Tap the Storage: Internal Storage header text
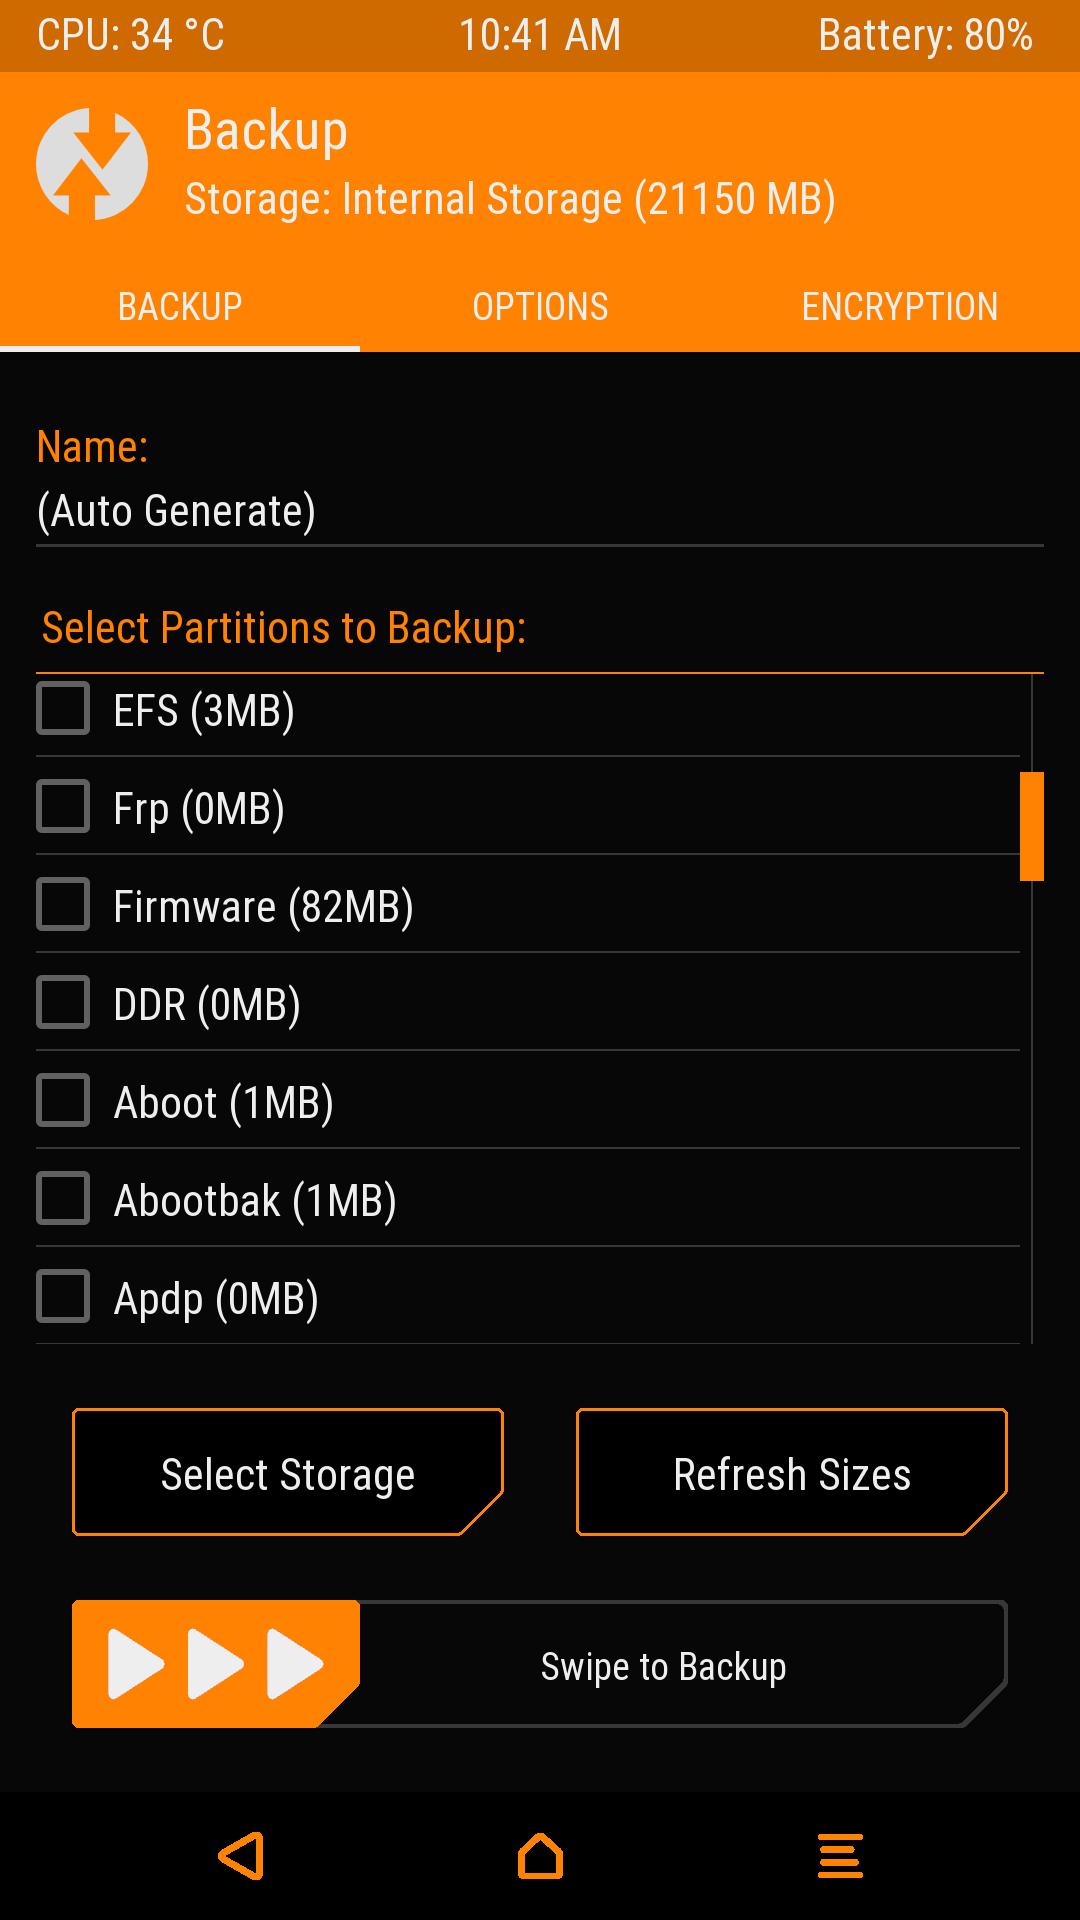Image resolution: width=1080 pixels, height=1920 pixels. 510,199
